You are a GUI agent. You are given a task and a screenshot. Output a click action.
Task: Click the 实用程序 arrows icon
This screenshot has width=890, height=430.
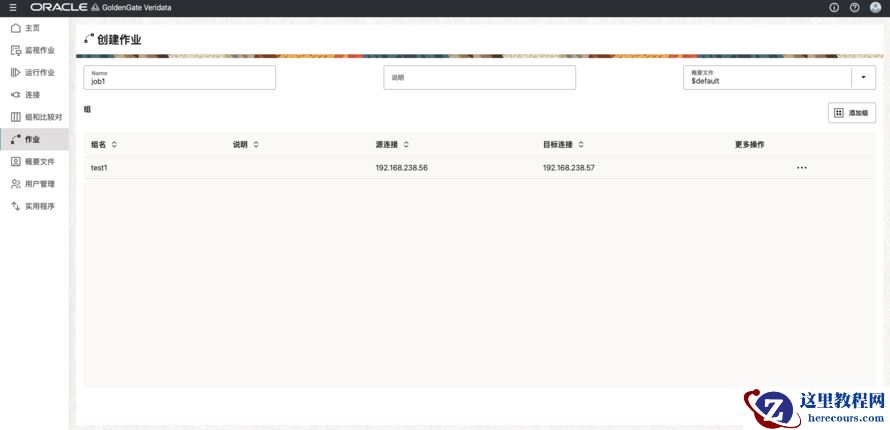pos(16,206)
